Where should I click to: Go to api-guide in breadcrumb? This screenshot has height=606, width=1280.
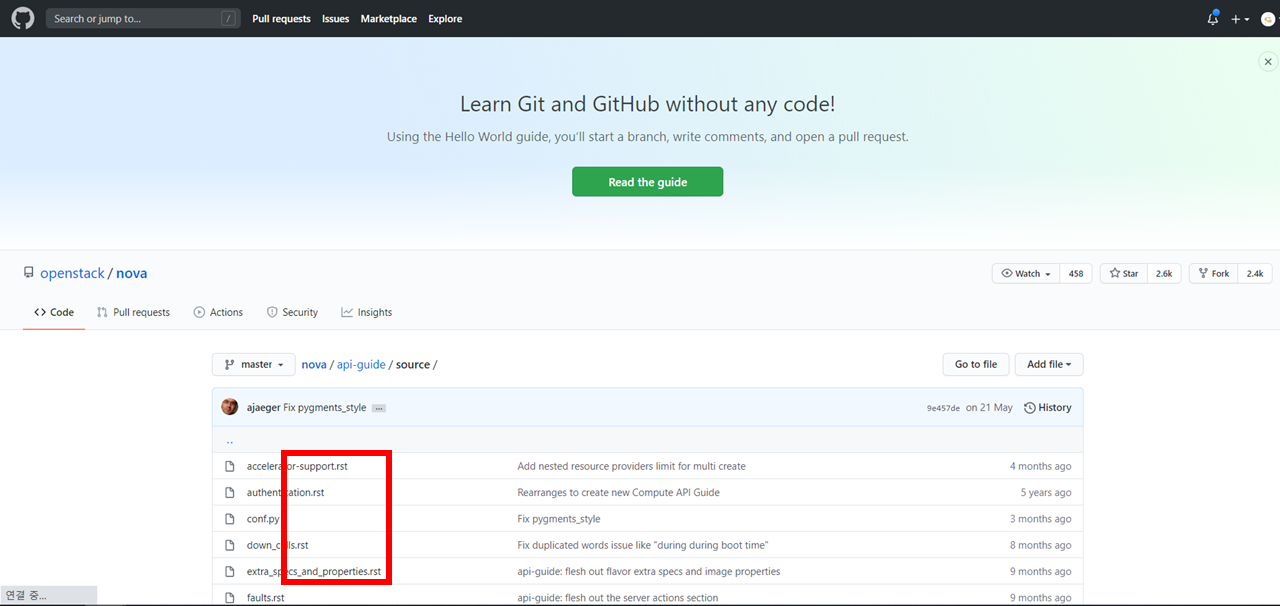coord(361,365)
